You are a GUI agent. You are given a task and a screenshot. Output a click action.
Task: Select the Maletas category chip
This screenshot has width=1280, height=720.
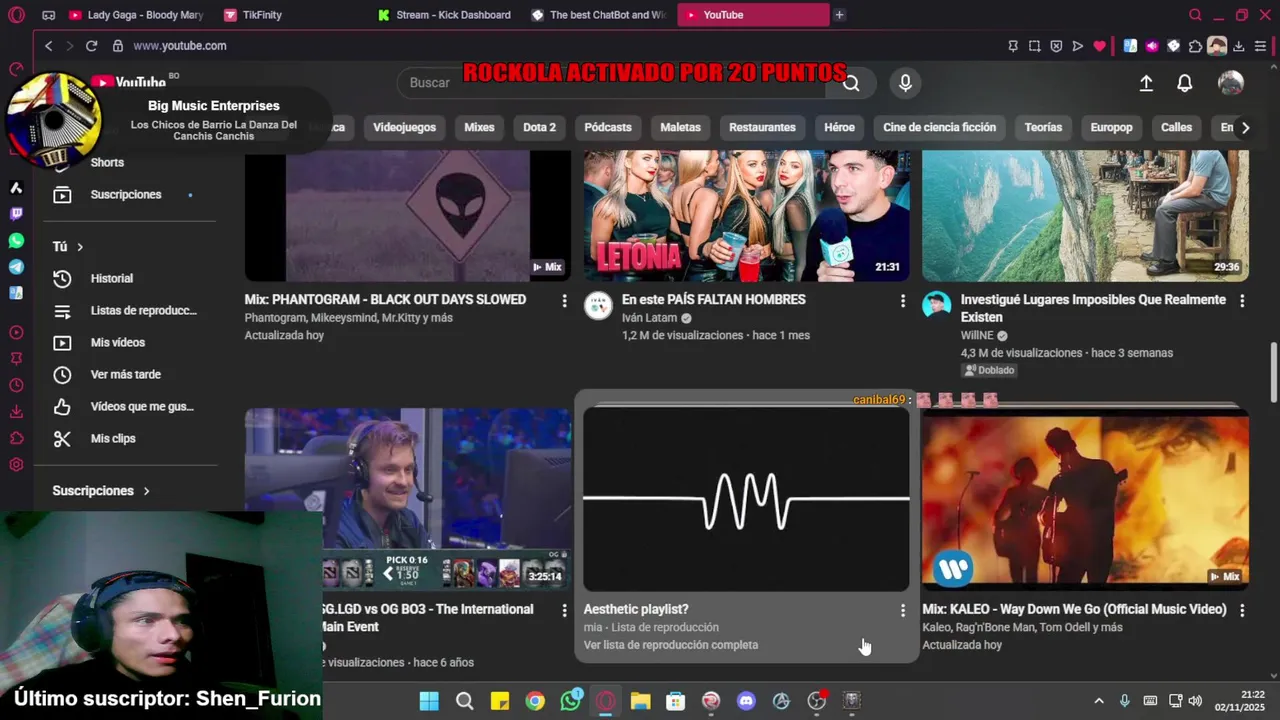680,128
